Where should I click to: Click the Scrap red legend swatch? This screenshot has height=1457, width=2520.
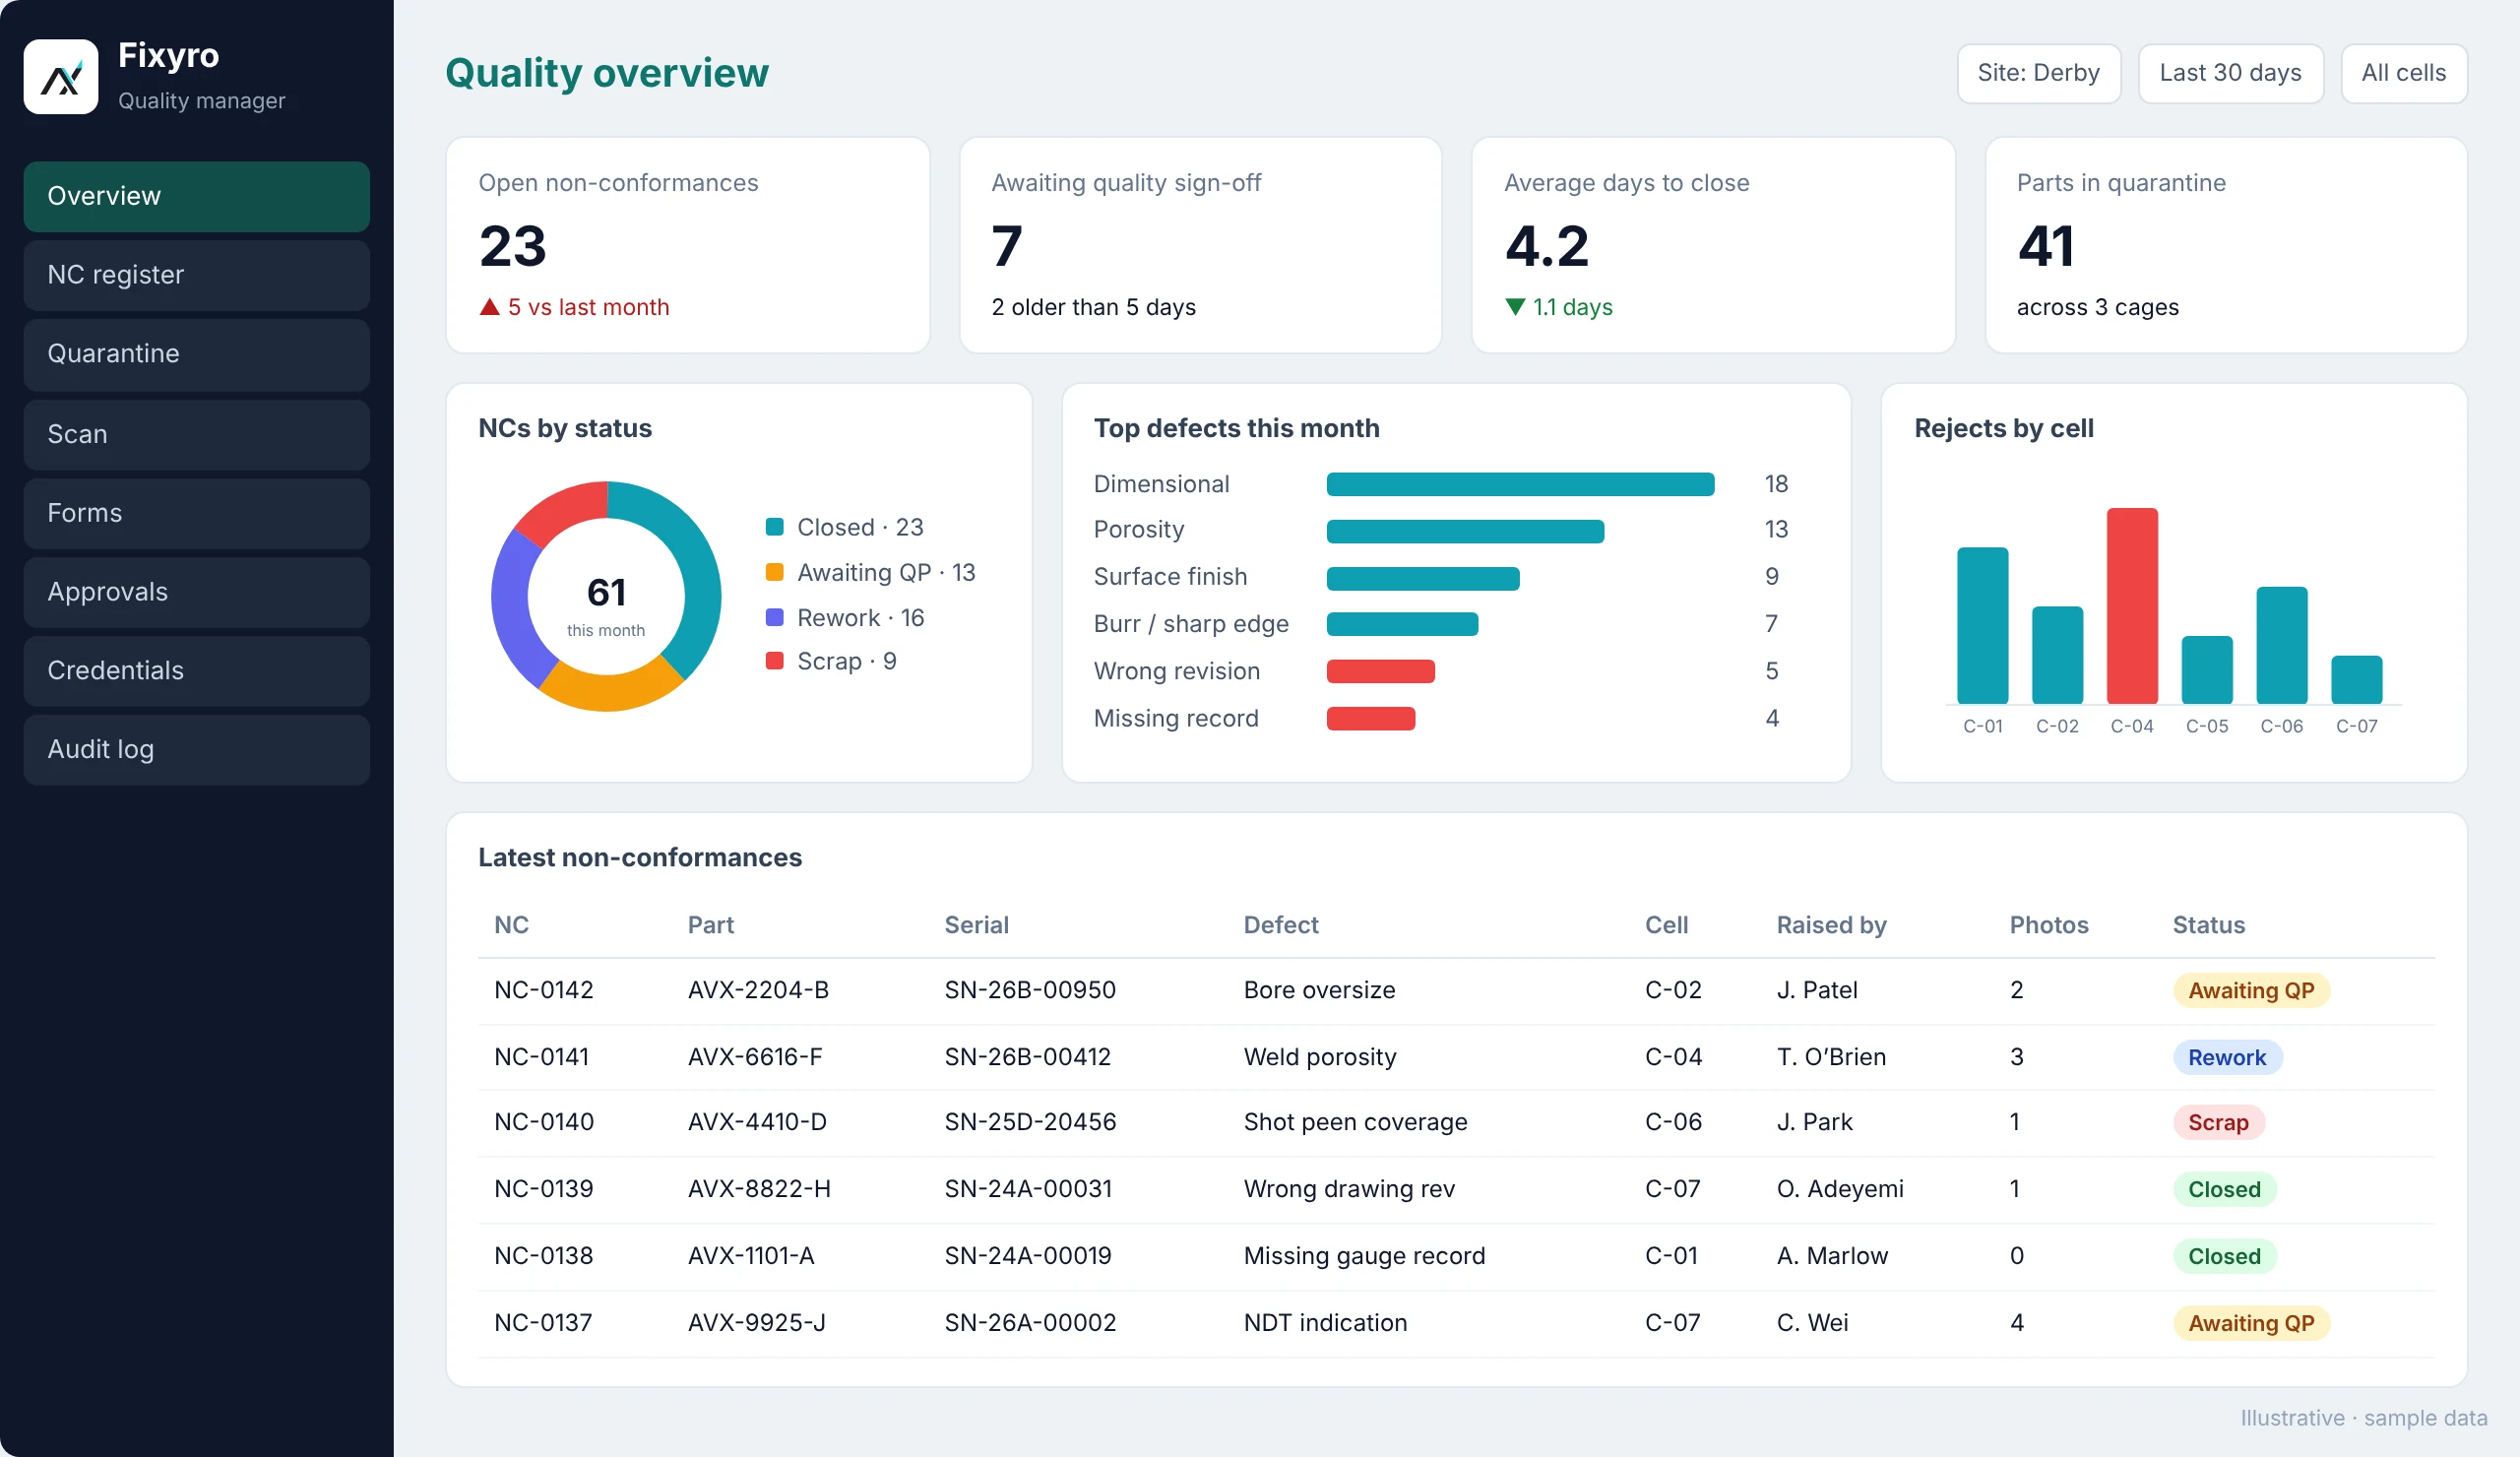[774, 661]
